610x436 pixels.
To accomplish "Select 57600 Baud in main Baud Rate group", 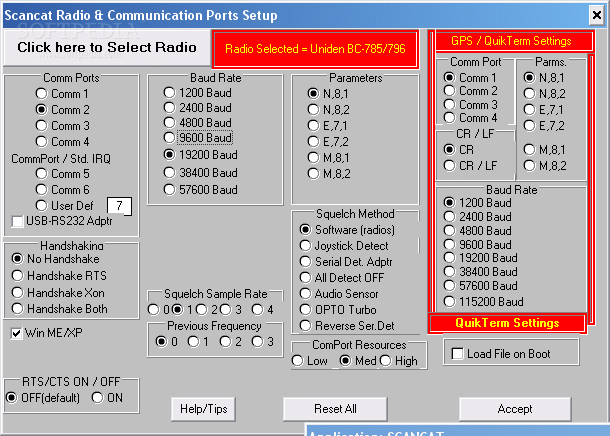I will [200, 190].
